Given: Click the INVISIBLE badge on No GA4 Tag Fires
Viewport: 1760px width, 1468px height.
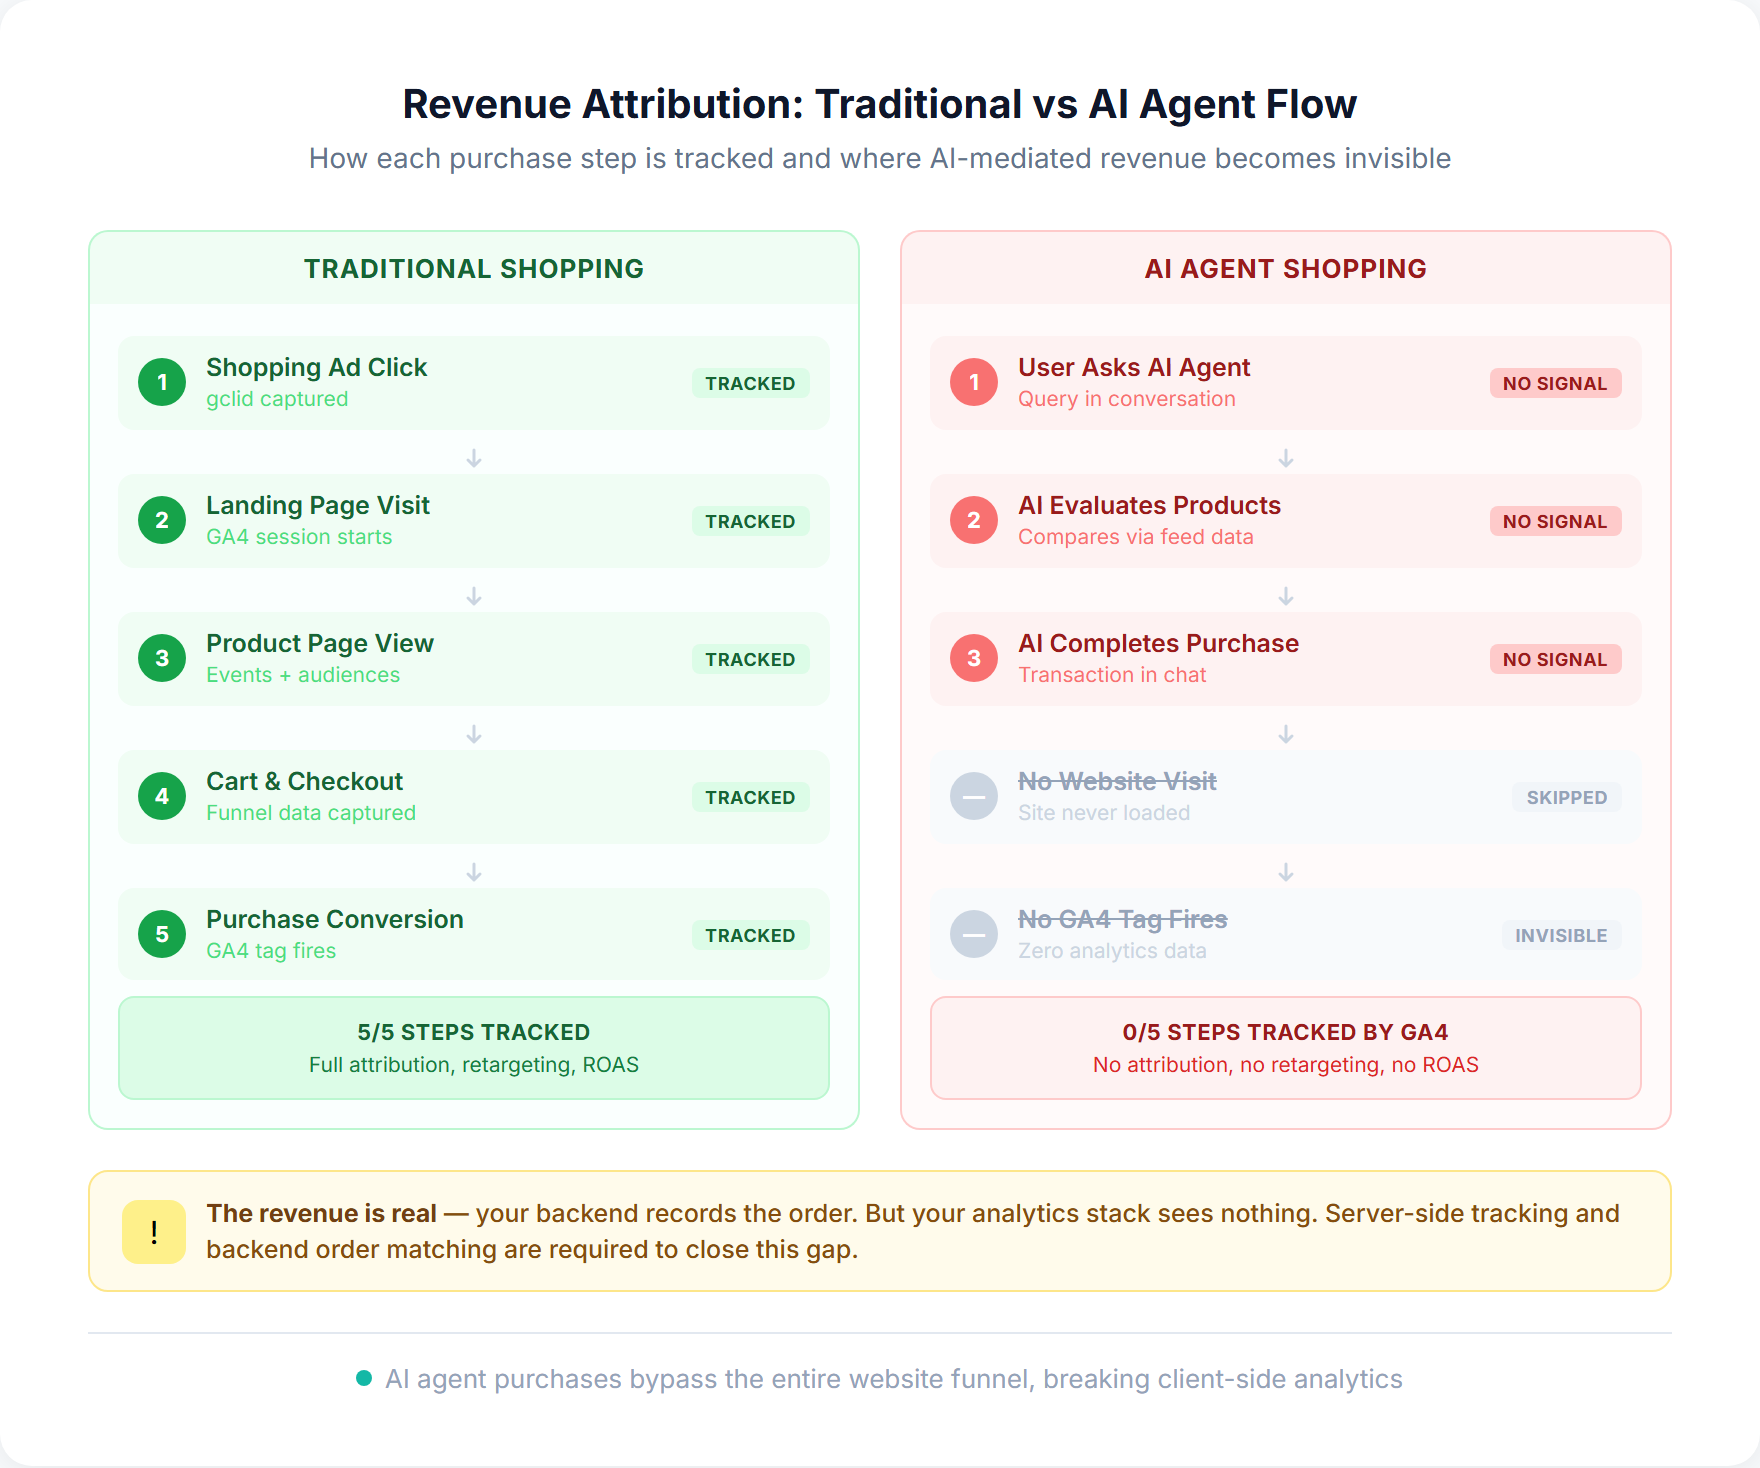Looking at the screenshot, I should pyautogui.click(x=1561, y=935).
